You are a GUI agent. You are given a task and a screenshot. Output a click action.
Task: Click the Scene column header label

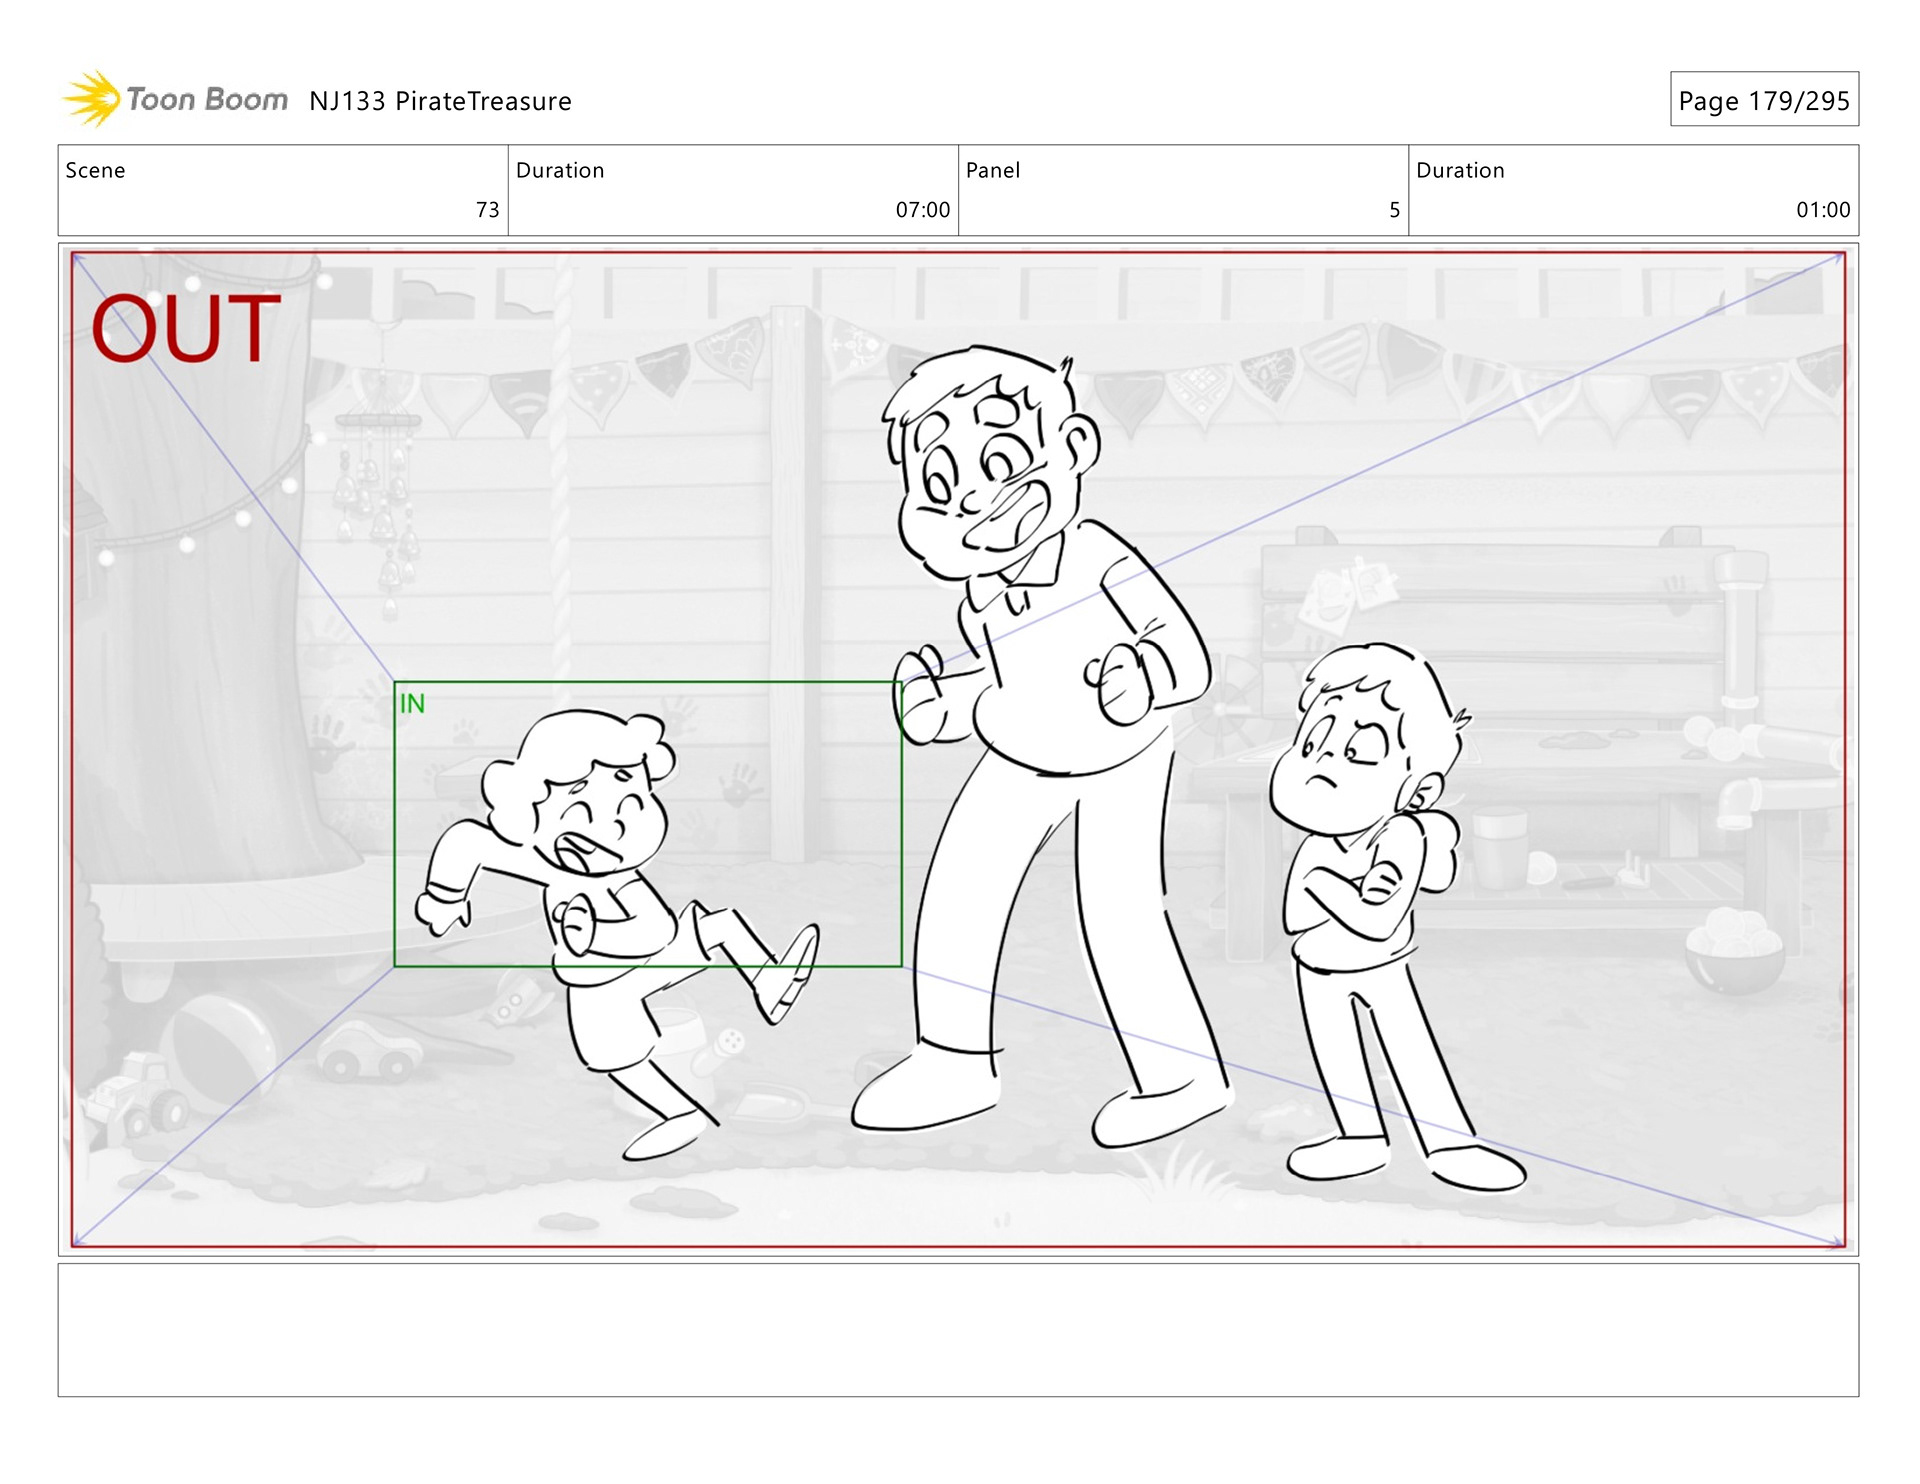pos(96,171)
